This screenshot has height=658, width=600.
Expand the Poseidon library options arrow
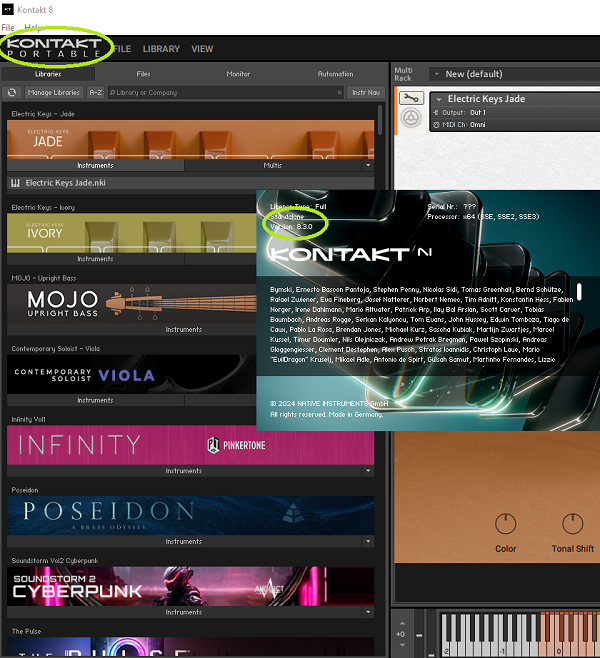[x=368, y=541]
